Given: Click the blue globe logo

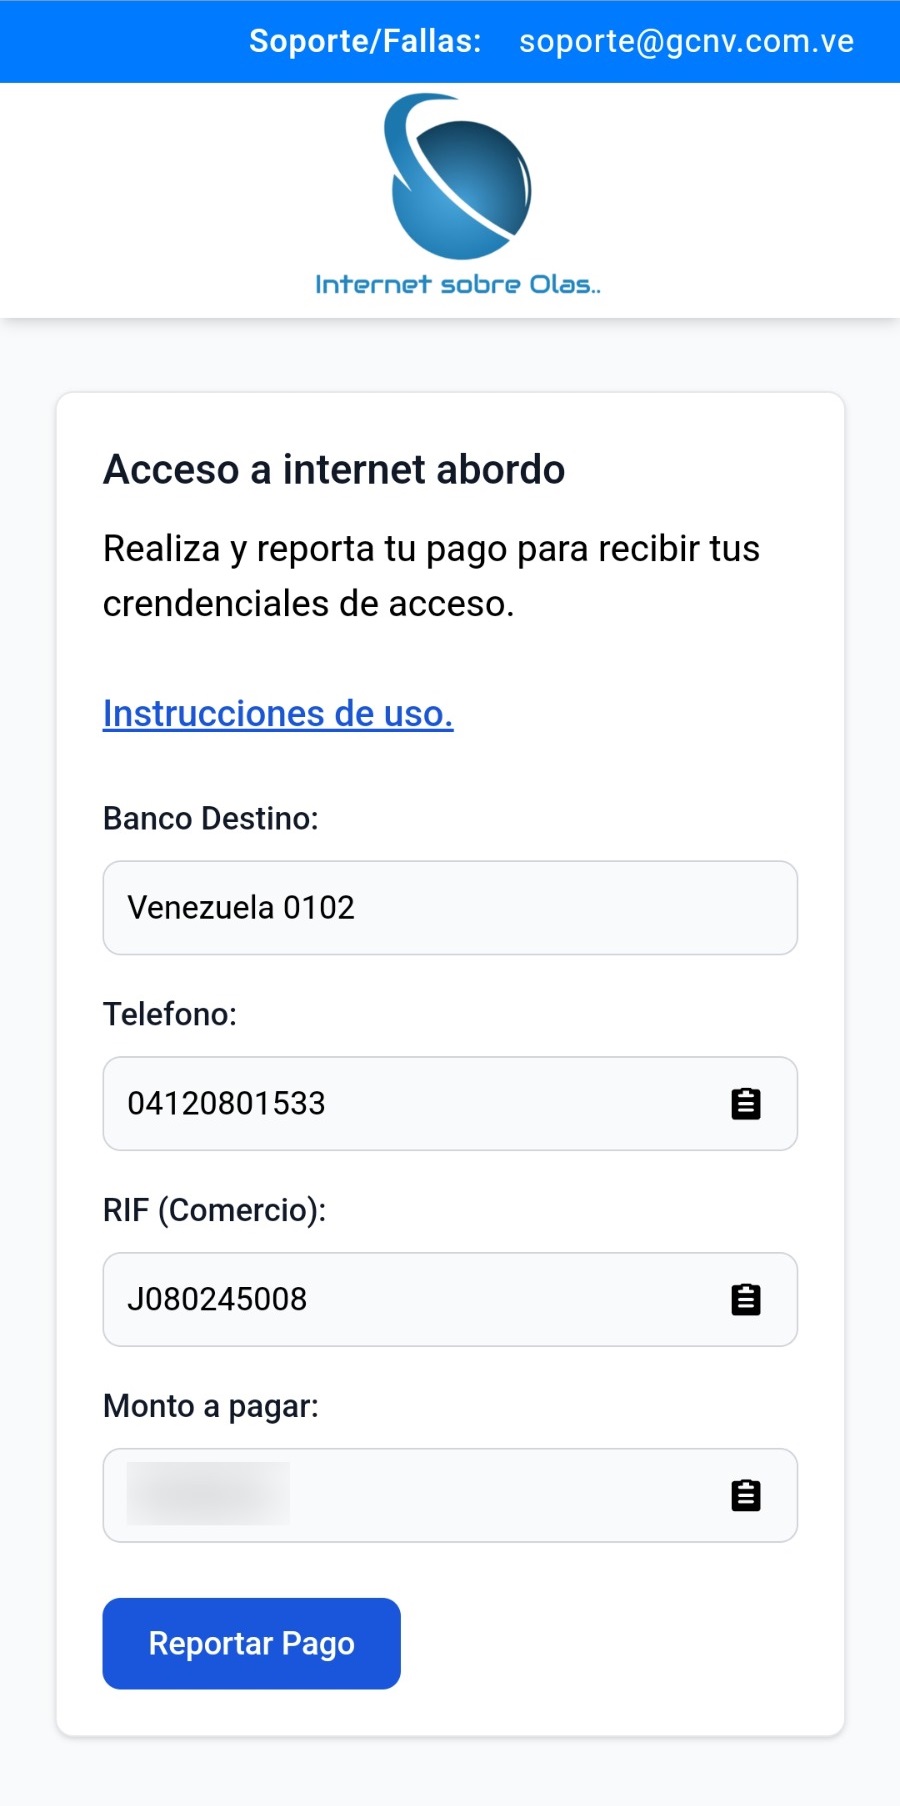Looking at the screenshot, I should [458, 176].
